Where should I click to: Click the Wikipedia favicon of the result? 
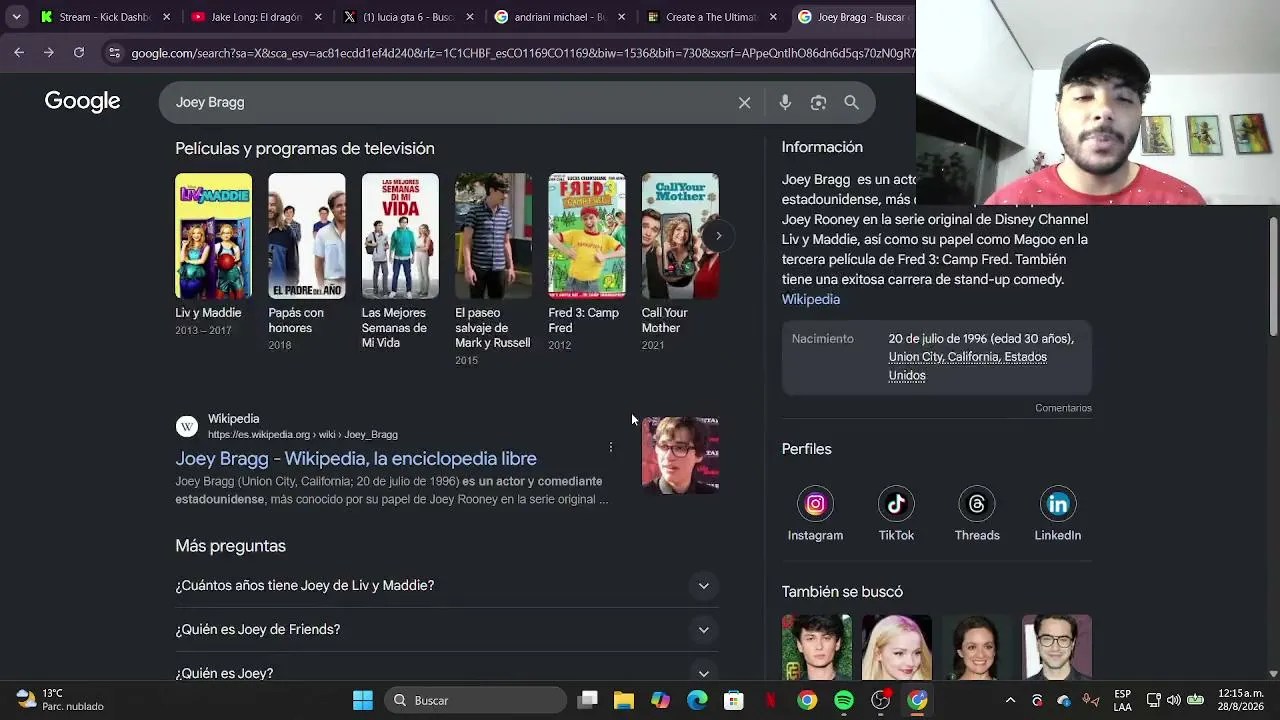tap(187, 427)
